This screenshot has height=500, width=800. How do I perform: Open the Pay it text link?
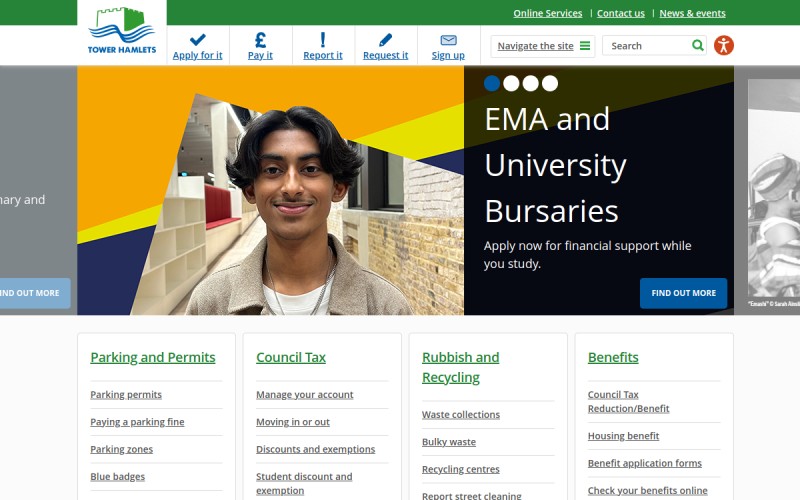click(x=260, y=55)
